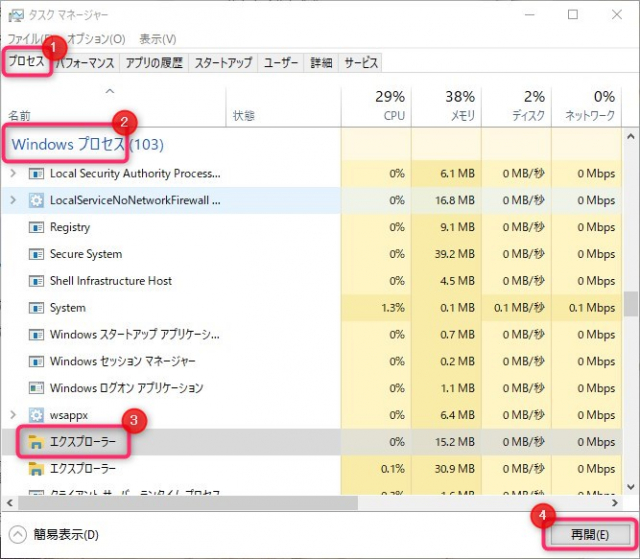
Task: Maximize the Task Manager window
Action: 573,15
